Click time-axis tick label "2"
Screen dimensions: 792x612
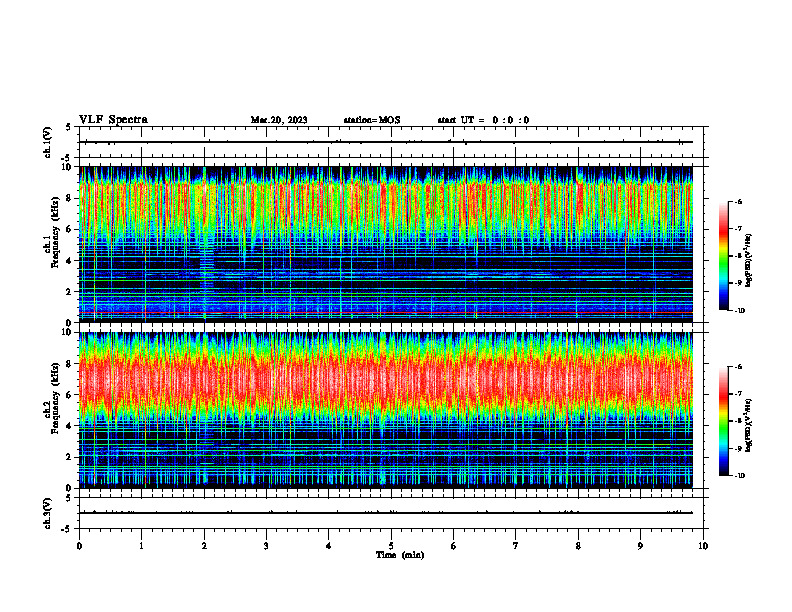[x=204, y=546]
